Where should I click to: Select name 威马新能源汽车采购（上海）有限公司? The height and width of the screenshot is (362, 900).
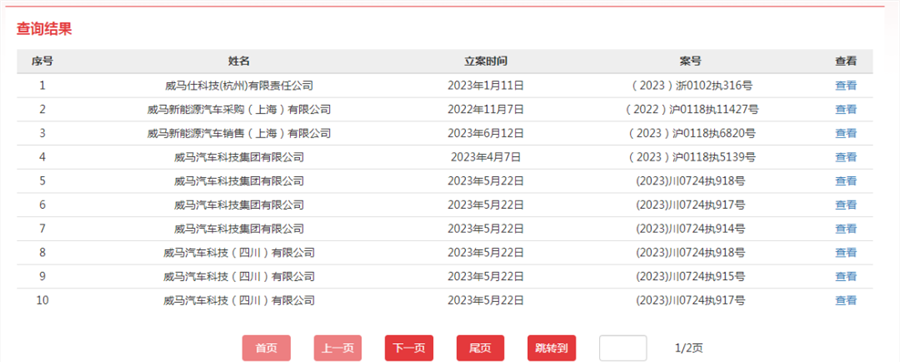(239, 110)
